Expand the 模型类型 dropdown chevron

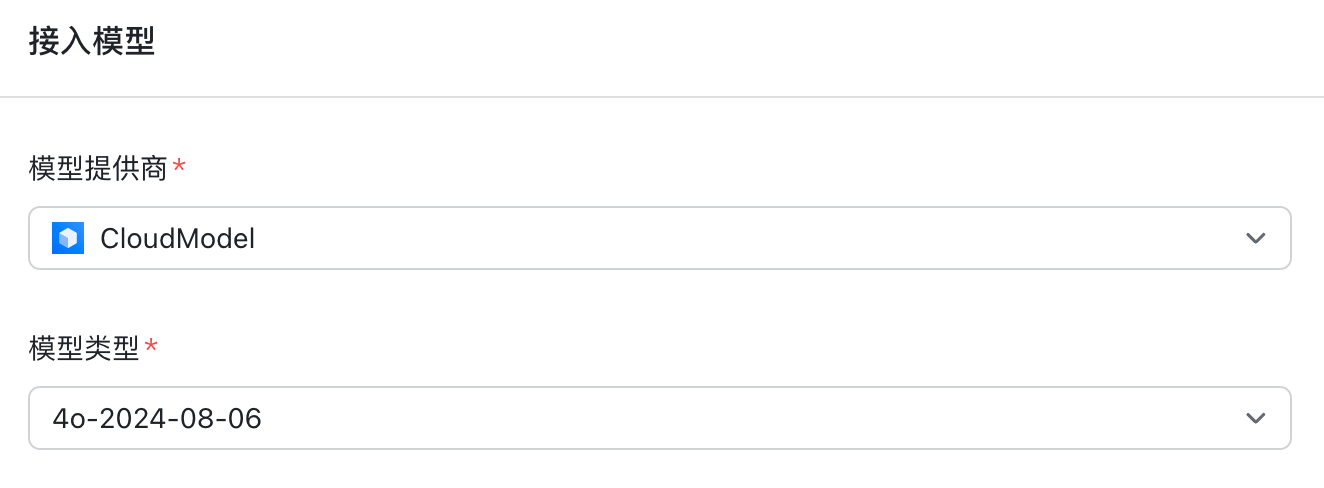pyautogui.click(x=1255, y=418)
